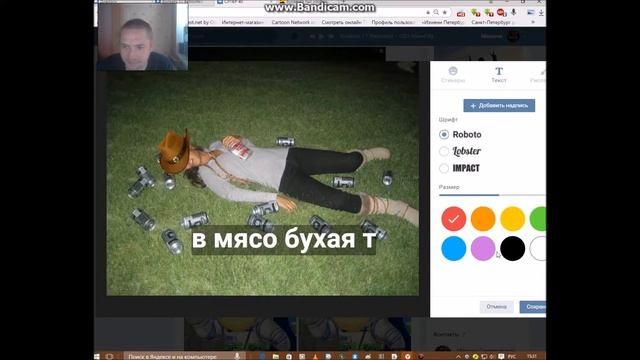Open the browser downloads arrow icon
This screenshot has height=360, width=640.
(x=541, y=13)
